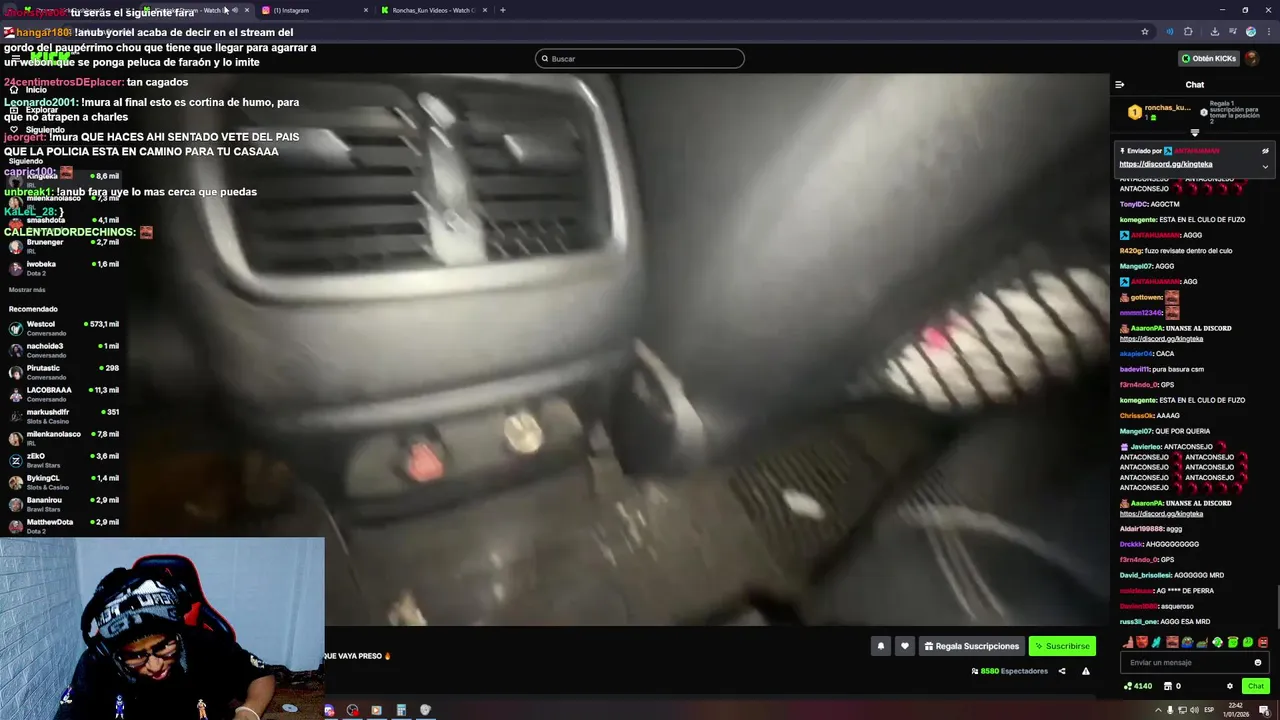
Task: Open the channel shop icon
Action: 1168,686
